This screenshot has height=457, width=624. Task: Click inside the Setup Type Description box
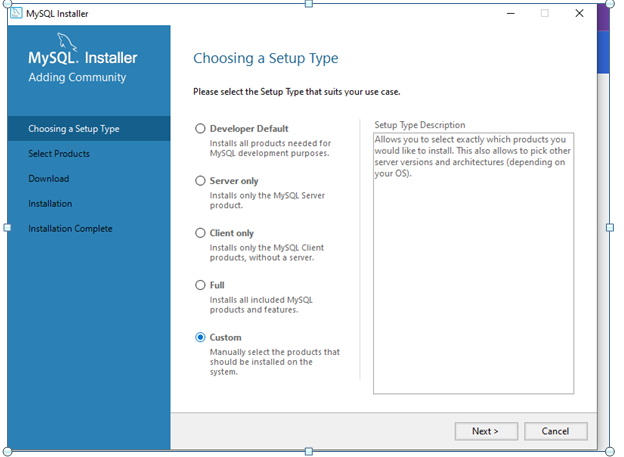point(474,263)
